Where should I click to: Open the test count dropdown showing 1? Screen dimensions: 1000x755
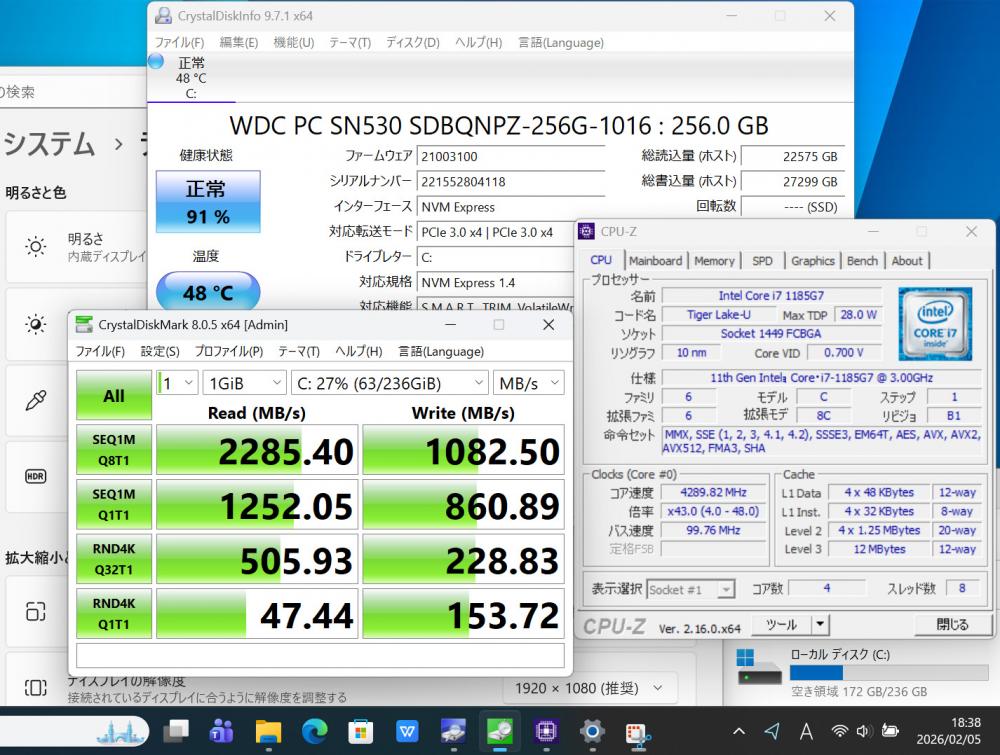(x=177, y=383)
